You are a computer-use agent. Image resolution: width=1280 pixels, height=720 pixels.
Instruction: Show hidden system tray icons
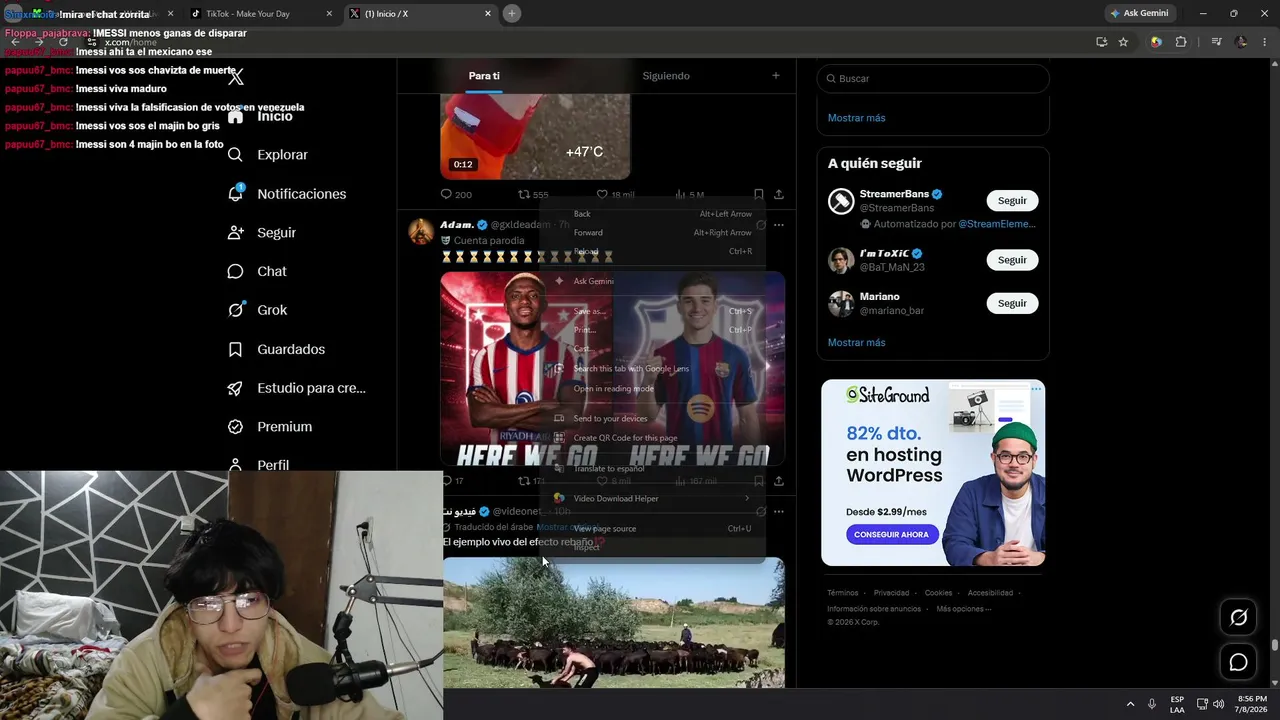[x=1131, y=704]
